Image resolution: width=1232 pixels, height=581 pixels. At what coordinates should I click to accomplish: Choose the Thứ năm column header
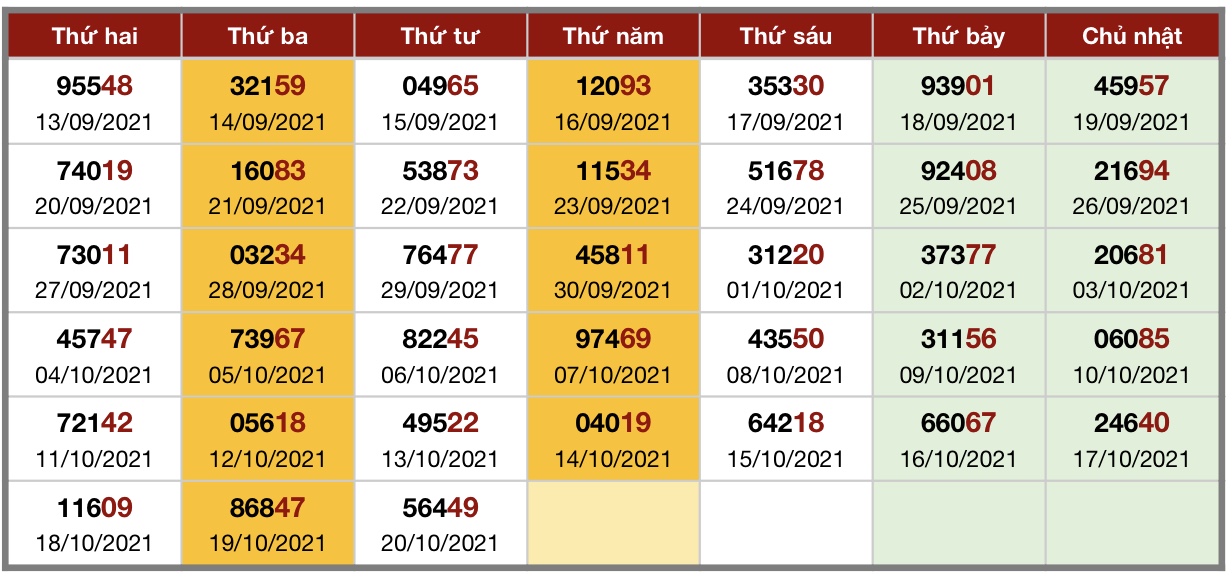click(x=613, y=36)
